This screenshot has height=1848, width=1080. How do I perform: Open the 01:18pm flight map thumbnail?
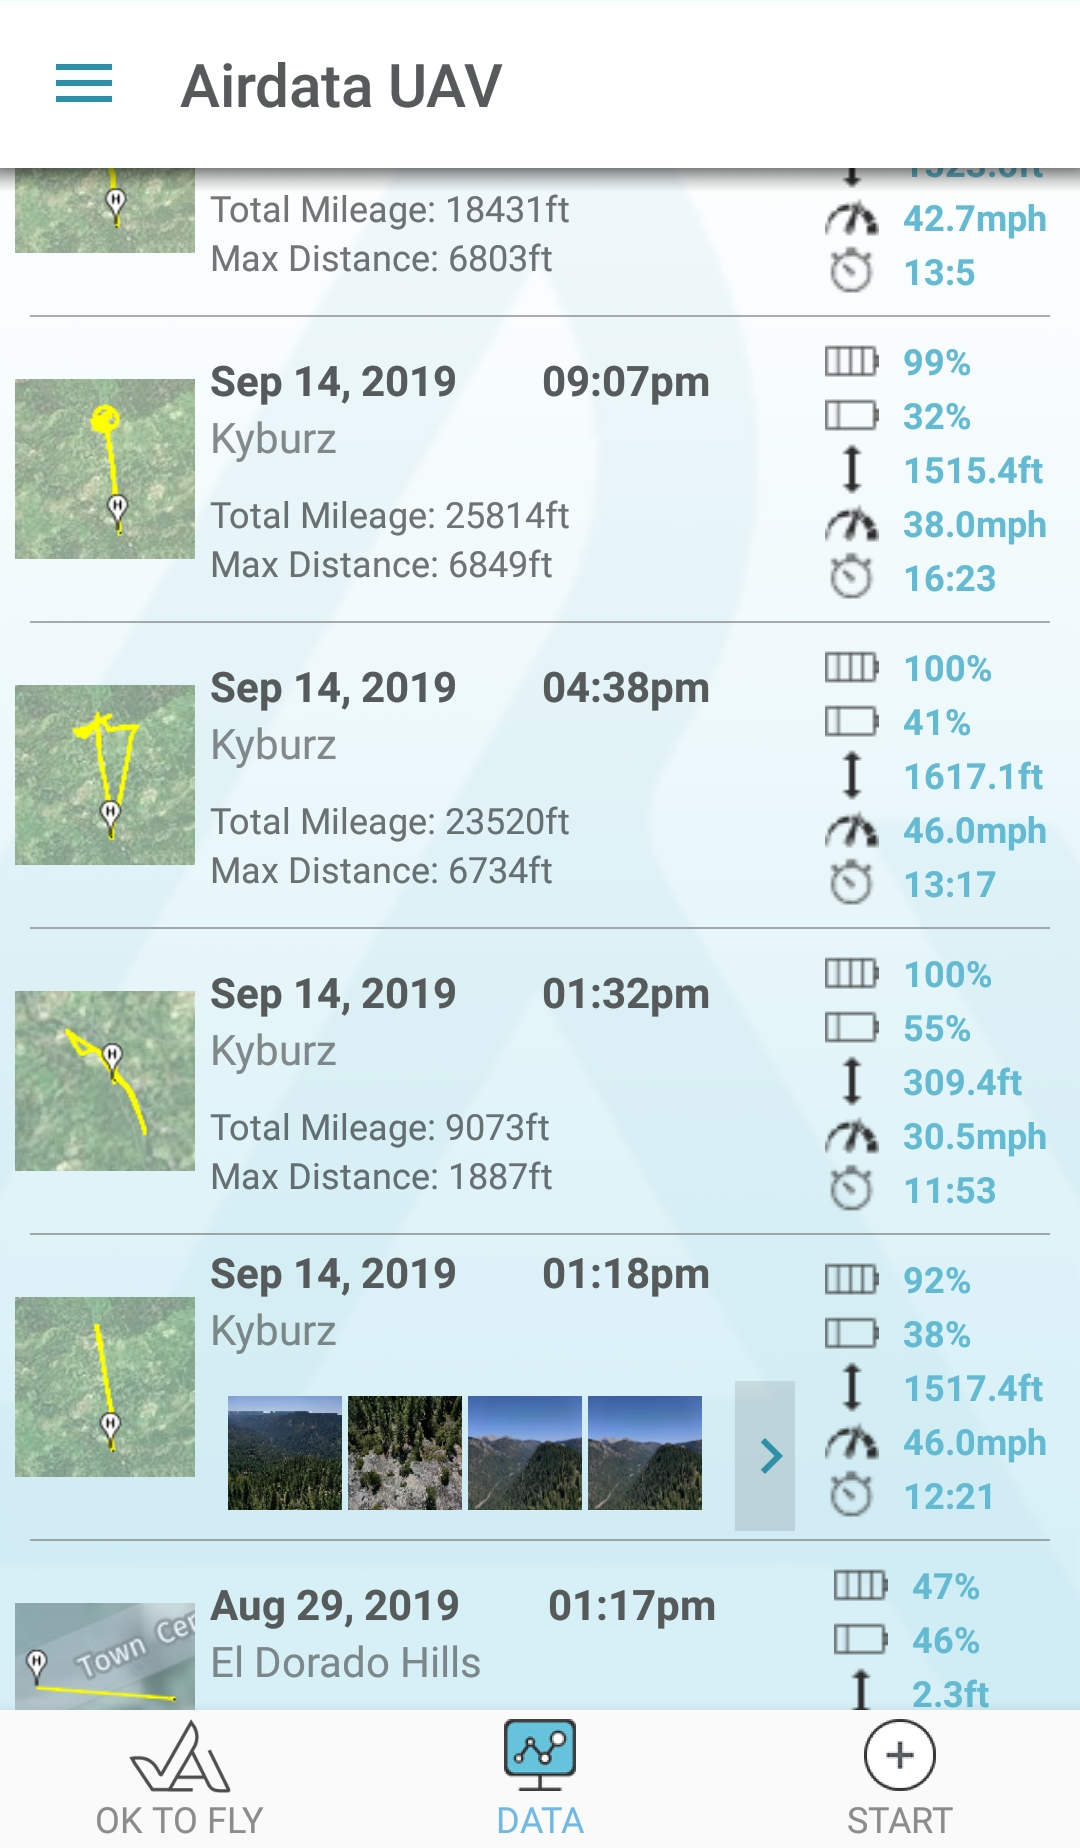tap(105, 1387)
